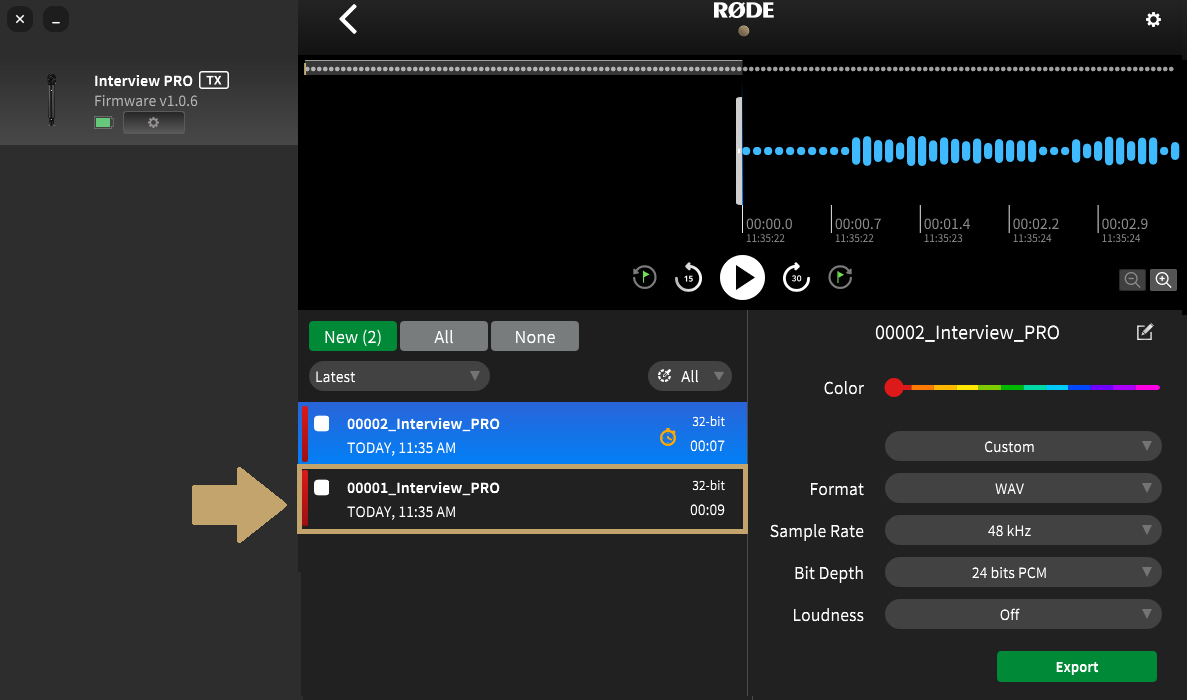Jump to previous marker flag

pyautogui.click(x=644, y=278)
